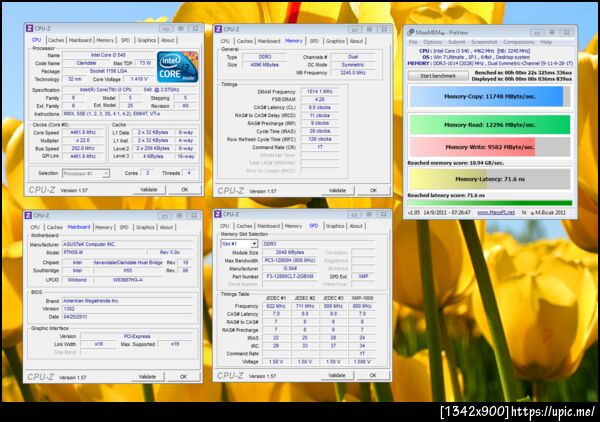This screenshot has width=600, height=422.
Task: Select the Graphics tab in the SPD-tab window
Action: [x=335, y=226]
